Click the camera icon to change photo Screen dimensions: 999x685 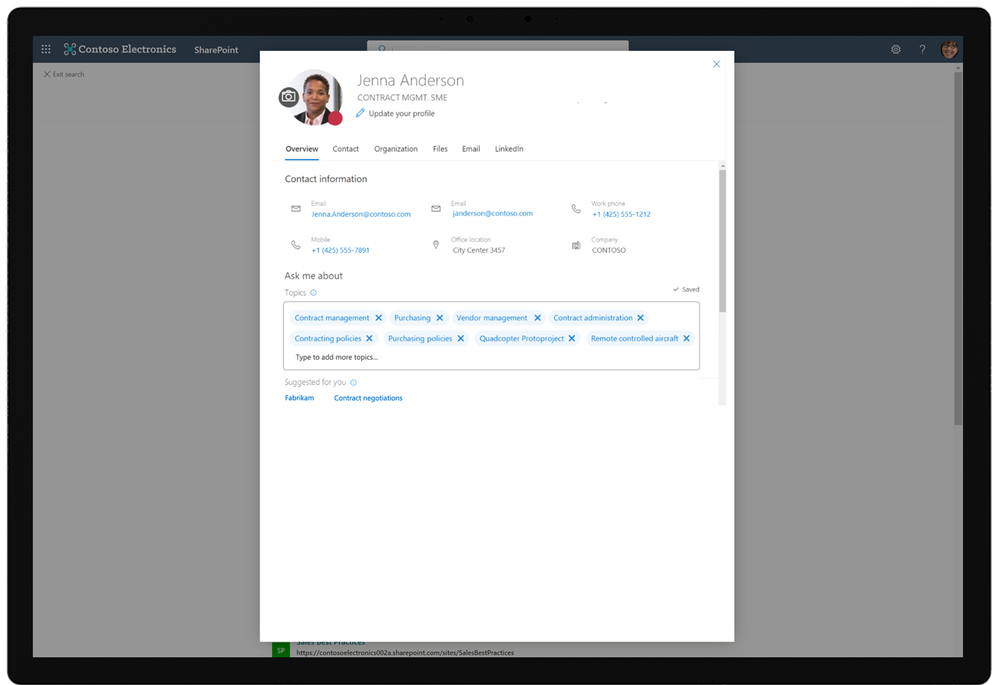coord(289,97)
